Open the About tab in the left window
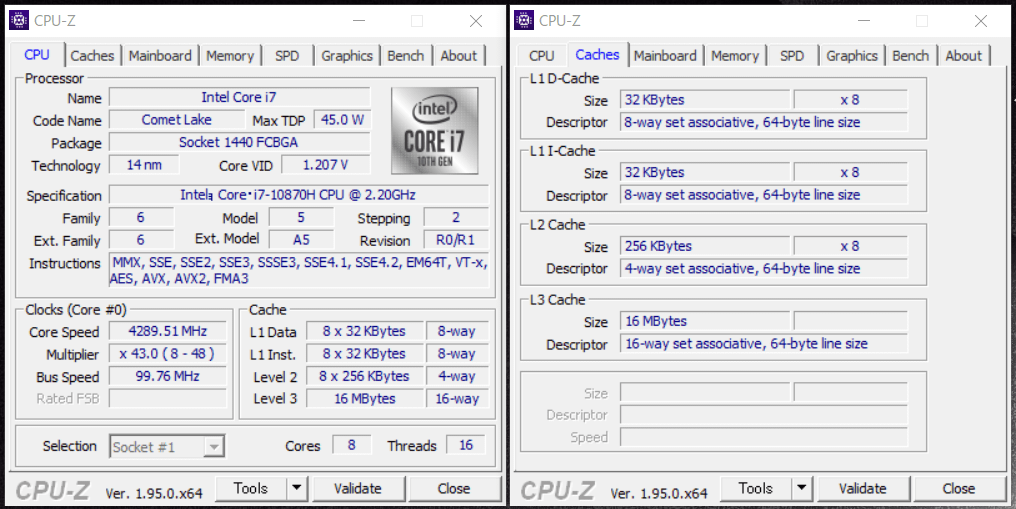 (x=459, y=56)
